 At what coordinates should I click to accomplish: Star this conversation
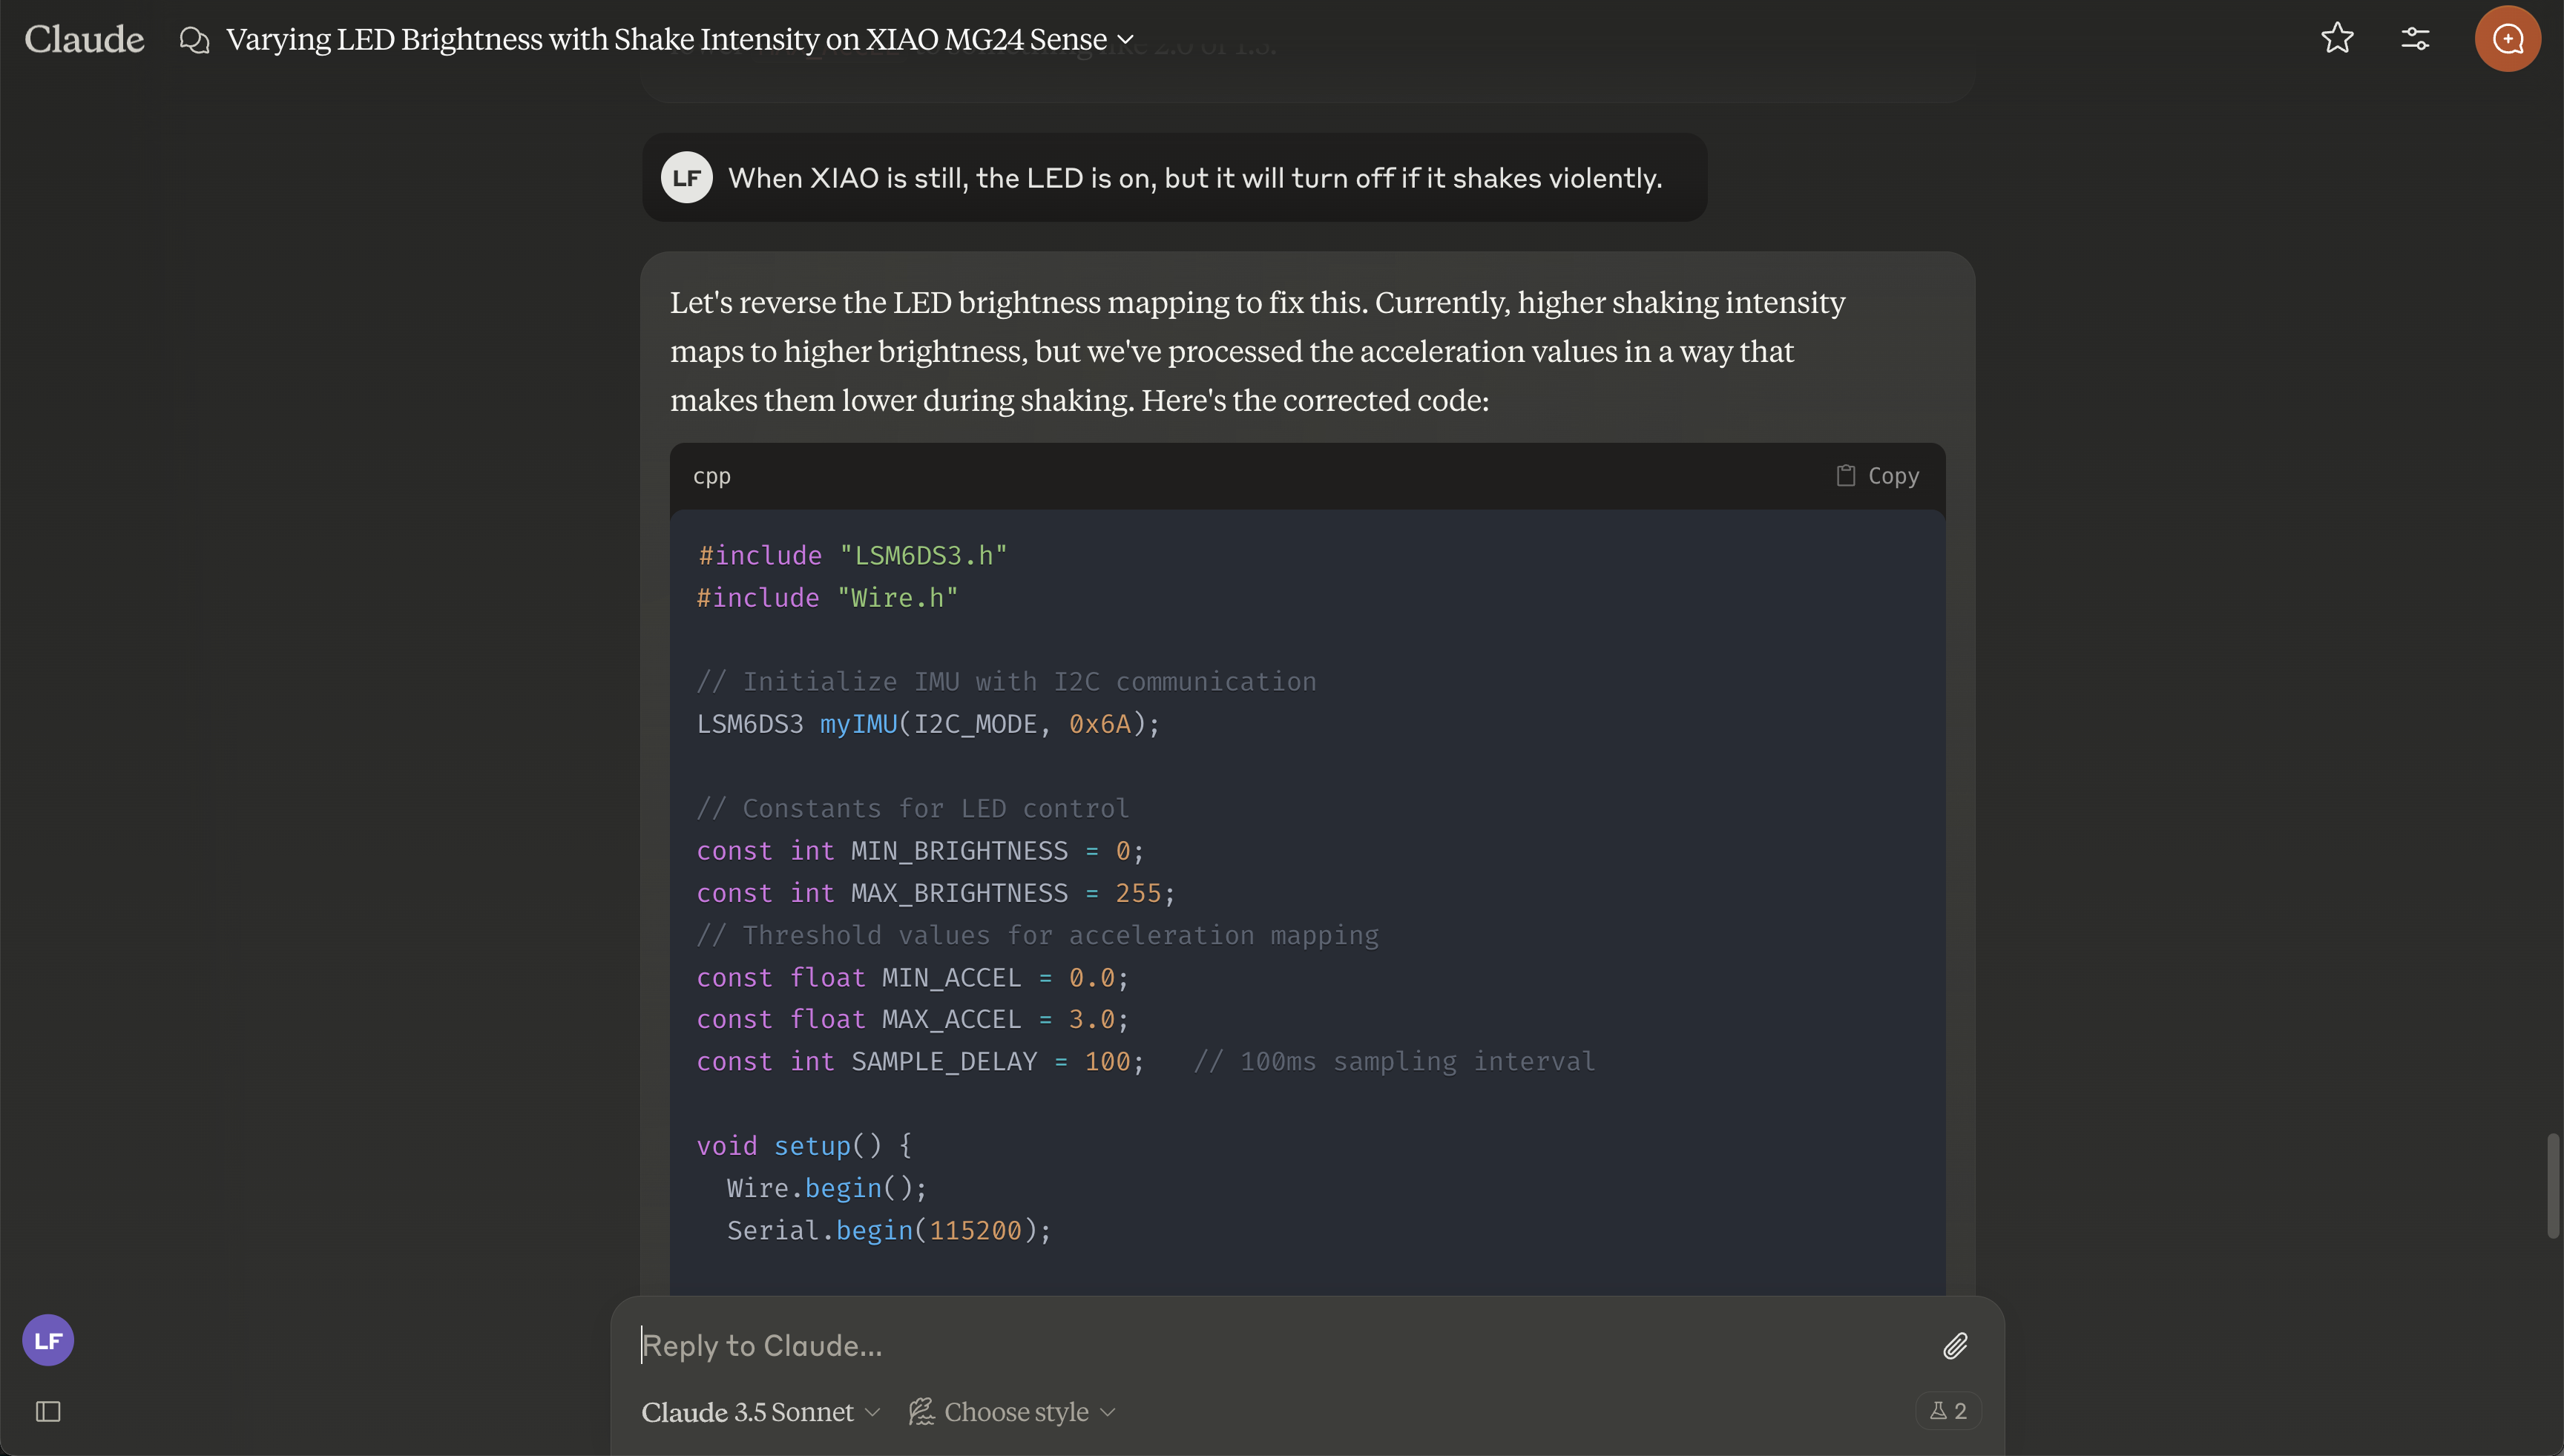(2337, 38)
